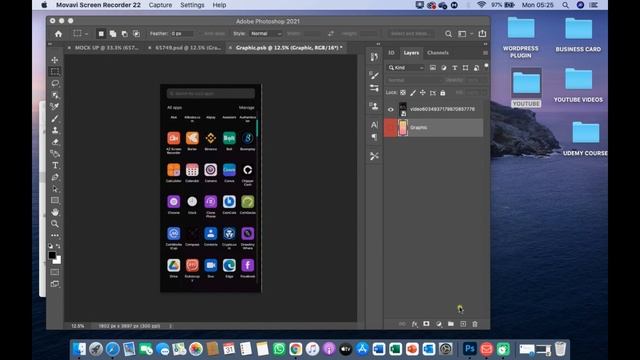This screenshot has height=360, width=640.
Task: Open the Paragraph panel icon
Action: (x=374, y=137)
